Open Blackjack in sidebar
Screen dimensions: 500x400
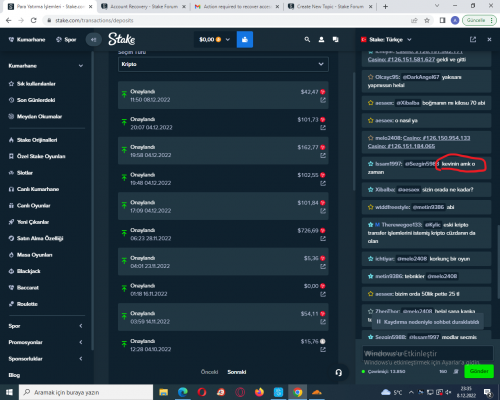click(24, 271)
